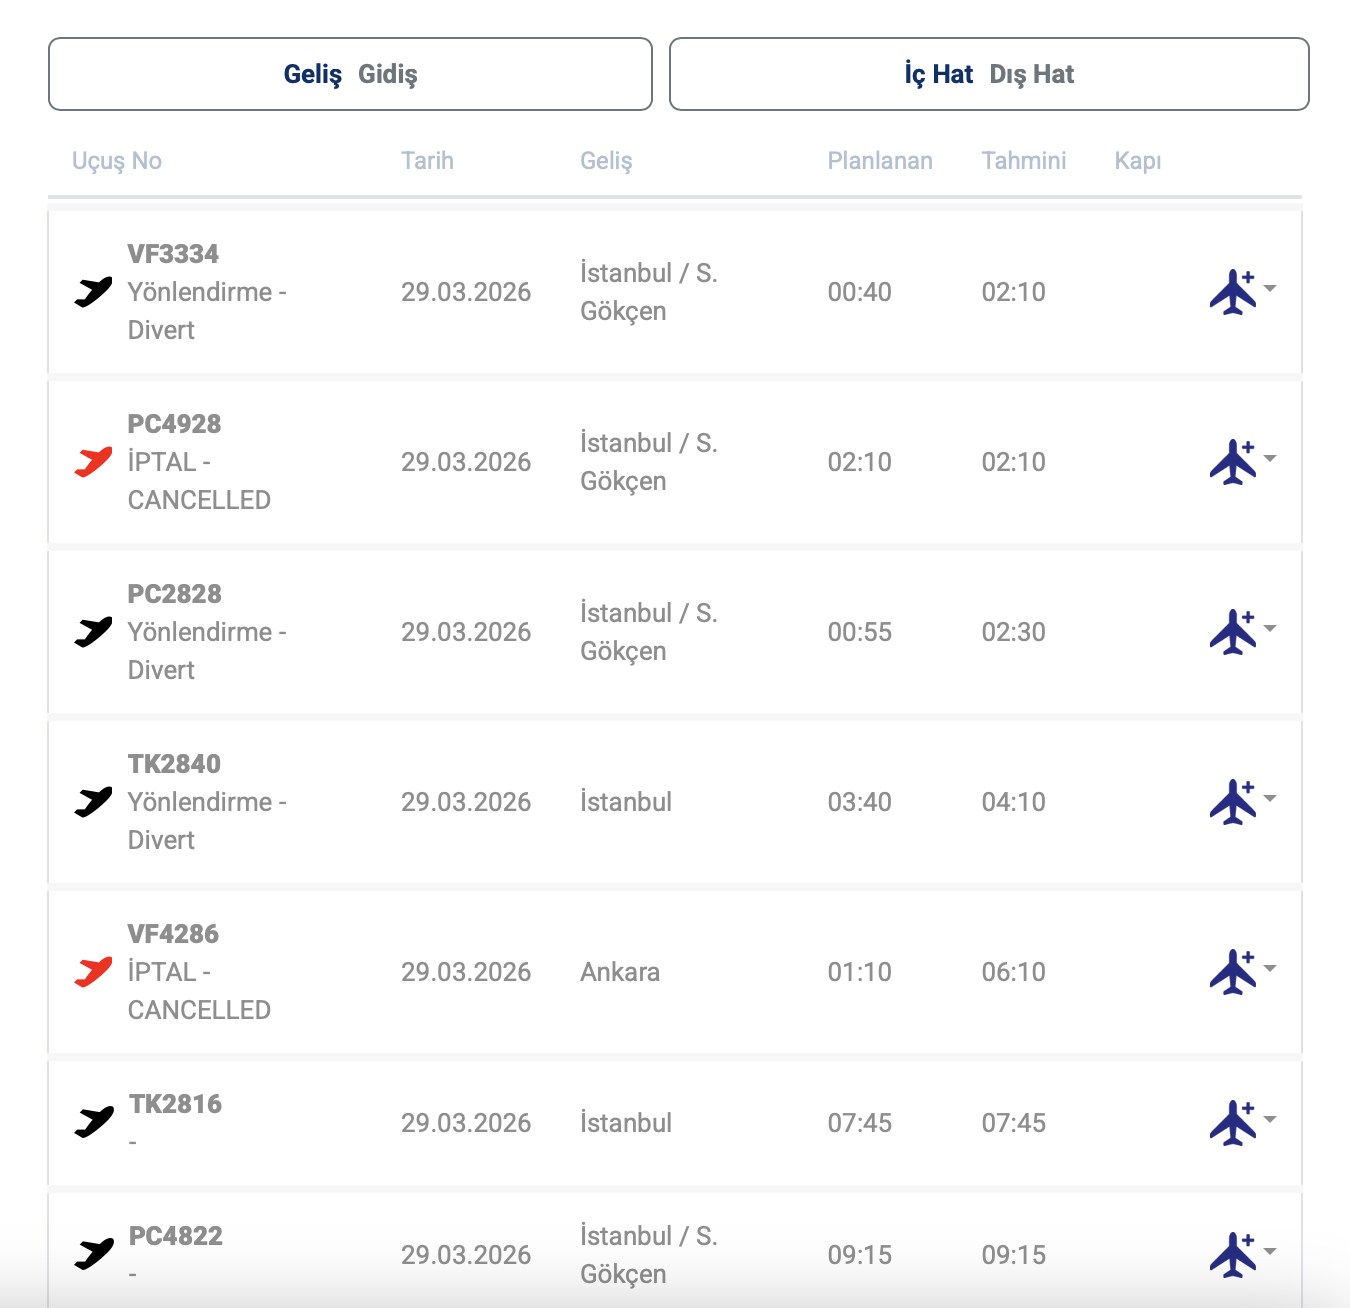Expand the dropdown arrow on the PC2828 row
Screen dimensions: 1350x1308
[1270, 628]
